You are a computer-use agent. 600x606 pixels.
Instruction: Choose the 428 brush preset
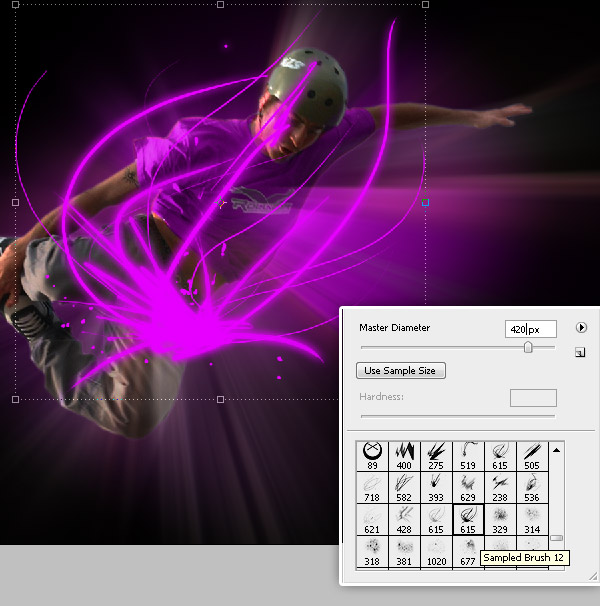404,520
